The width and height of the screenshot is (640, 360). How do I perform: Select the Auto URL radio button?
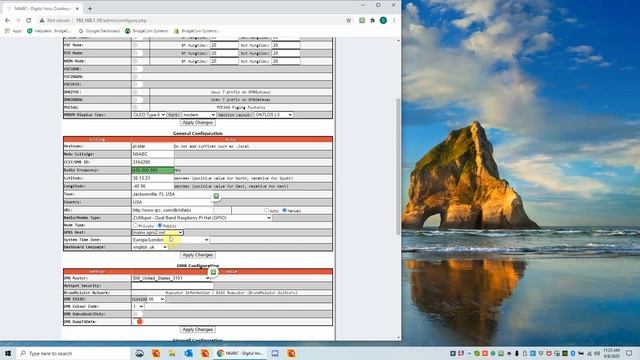[x=266, y=210]
